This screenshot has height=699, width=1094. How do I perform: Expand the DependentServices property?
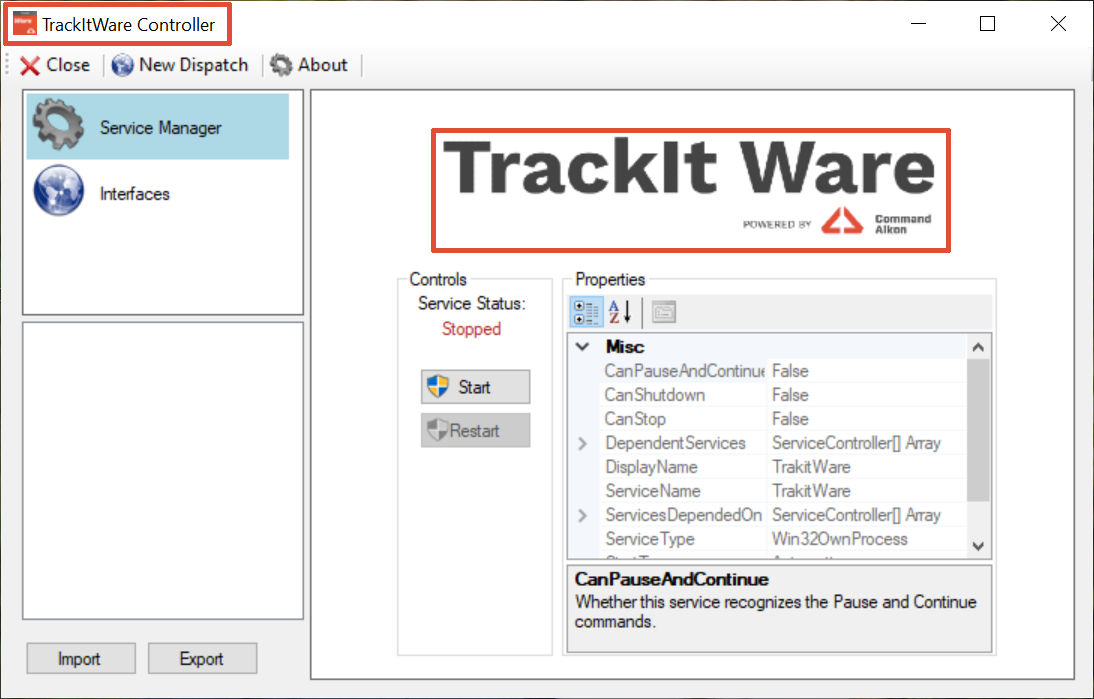[583, 443]
